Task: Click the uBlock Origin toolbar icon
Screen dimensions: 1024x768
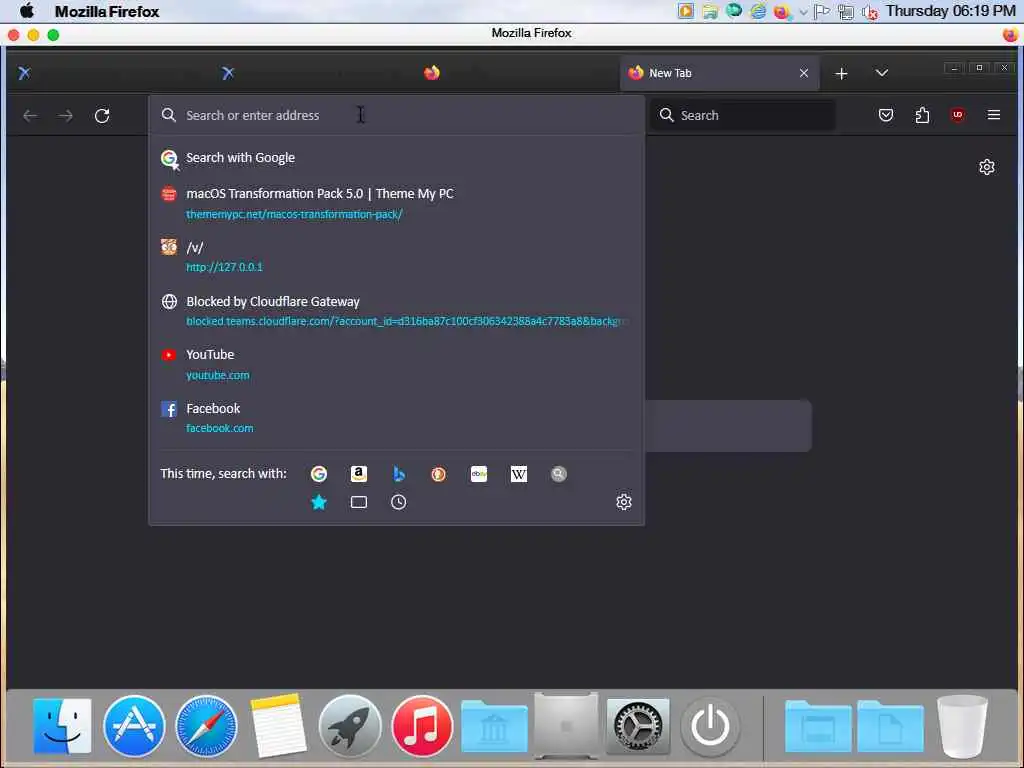Action: click(x=957, y=115)
